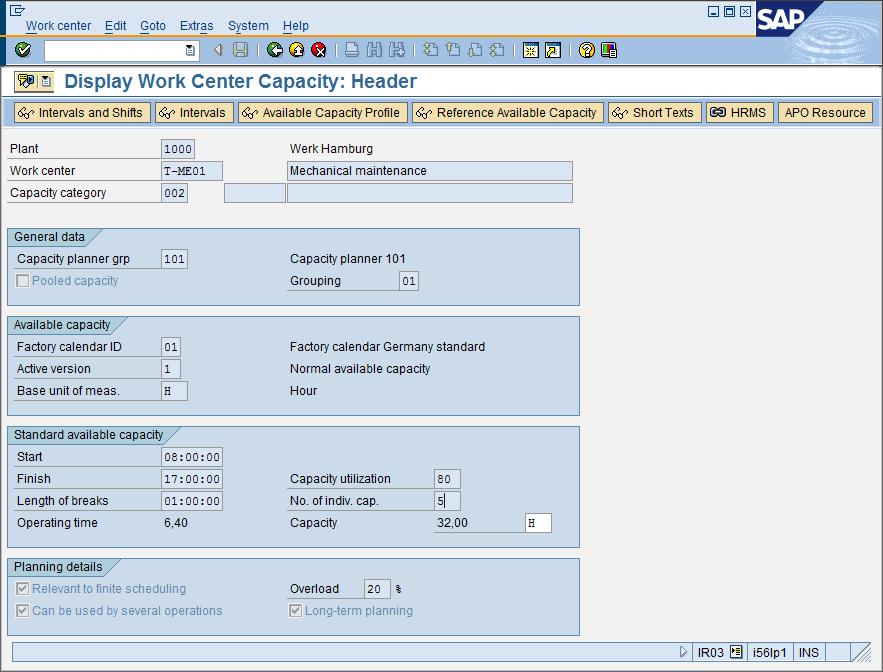Open the SAP window control menu icon

pyautogui.click(x=17, y=10)
